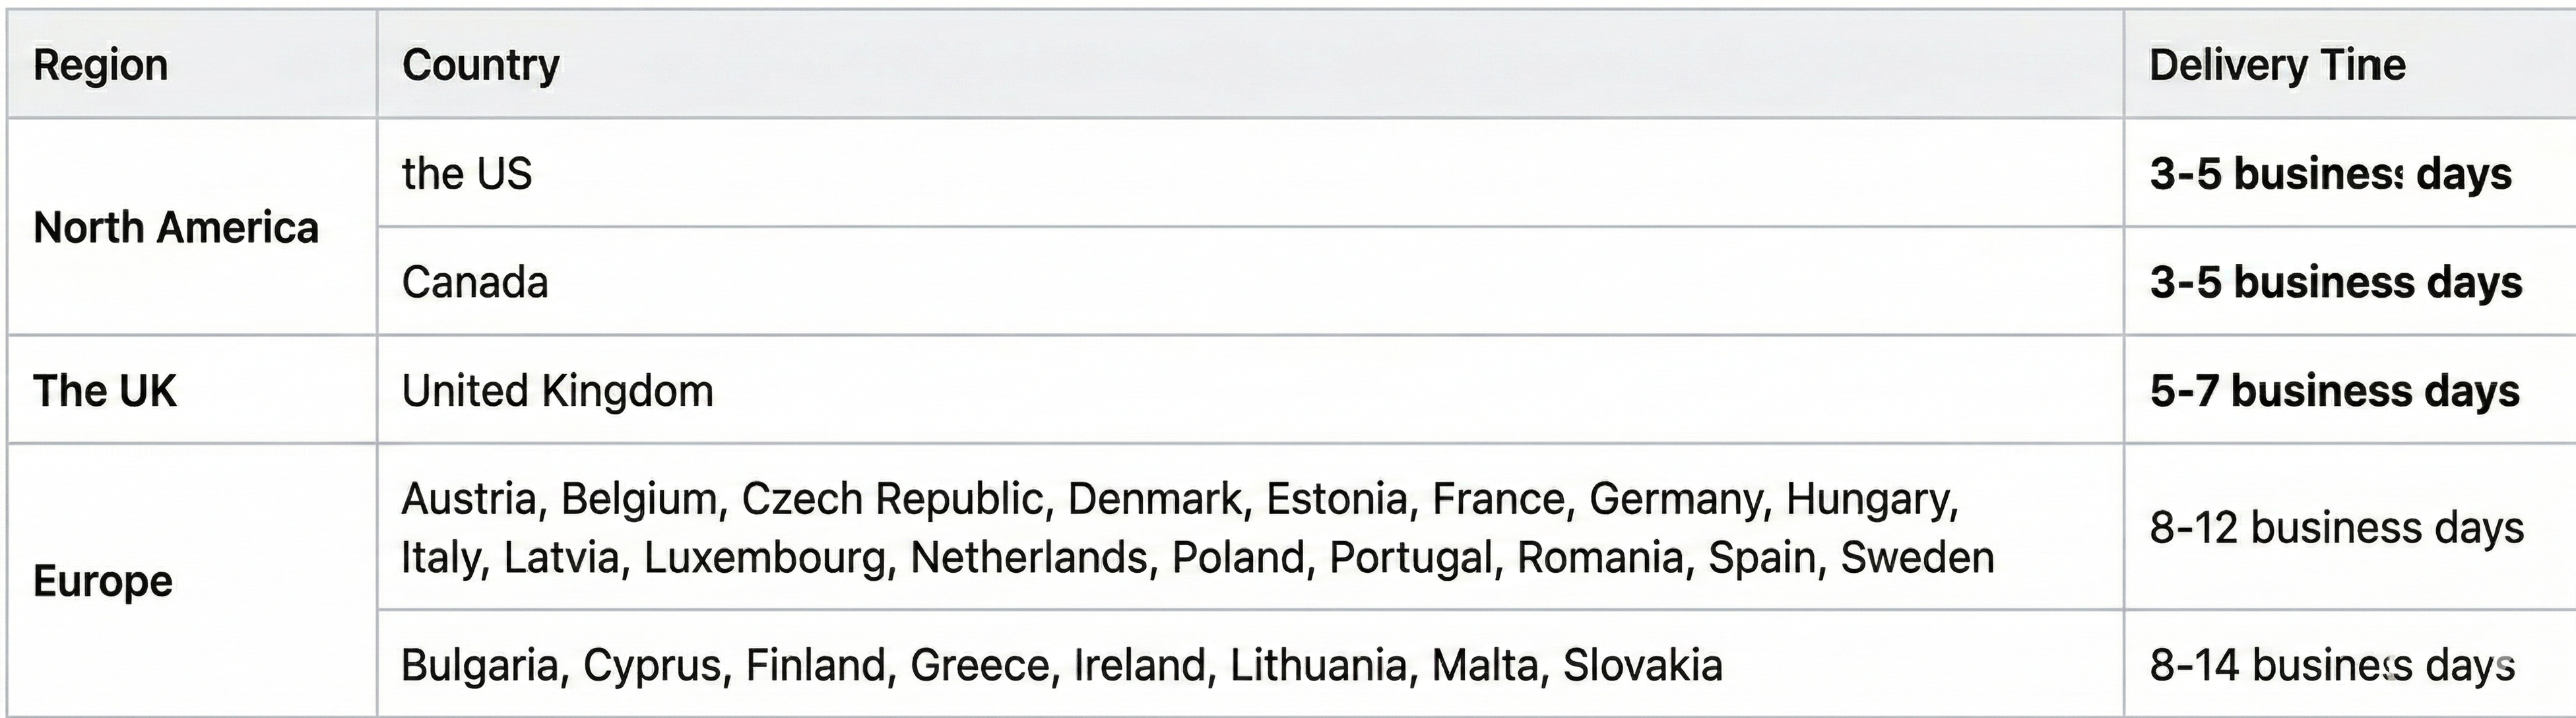This screenshot has height=718, width=2576.
Task: Click the Region column header
Action: pyautogui.click(x=100, y=65)
